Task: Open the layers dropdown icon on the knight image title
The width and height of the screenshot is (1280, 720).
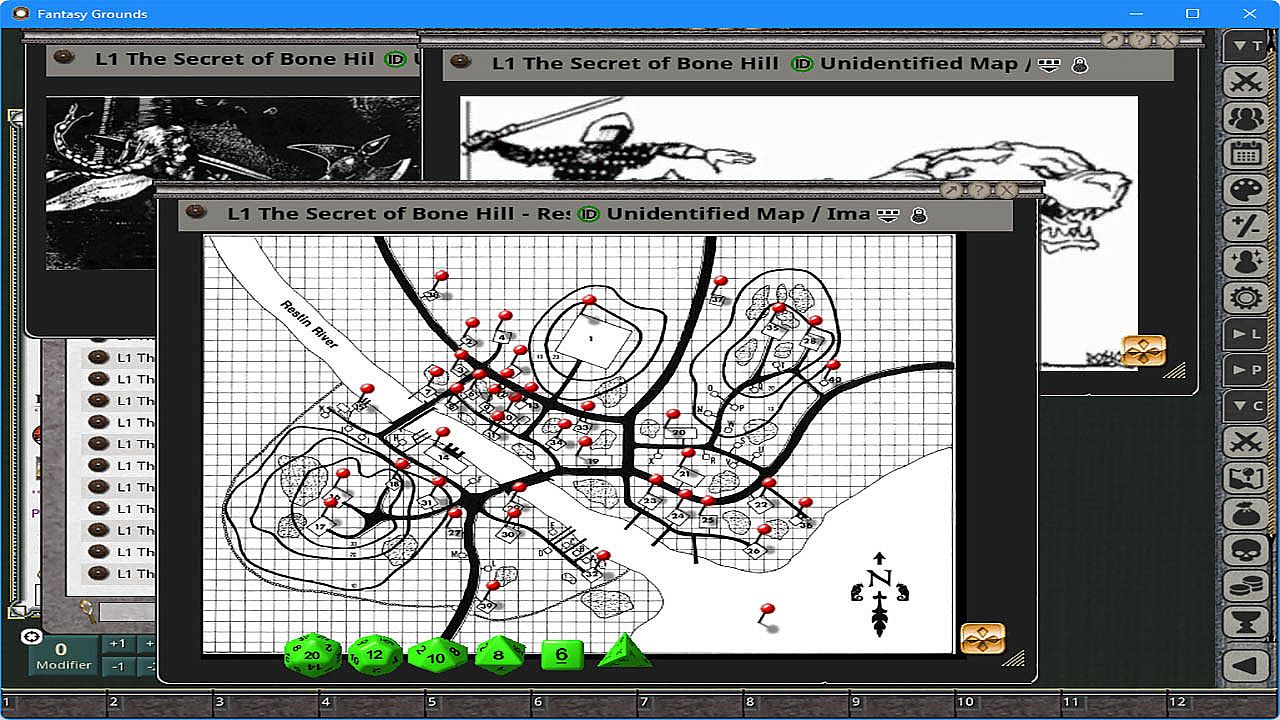Action: pyautogui.click(x=1048, y=65)
